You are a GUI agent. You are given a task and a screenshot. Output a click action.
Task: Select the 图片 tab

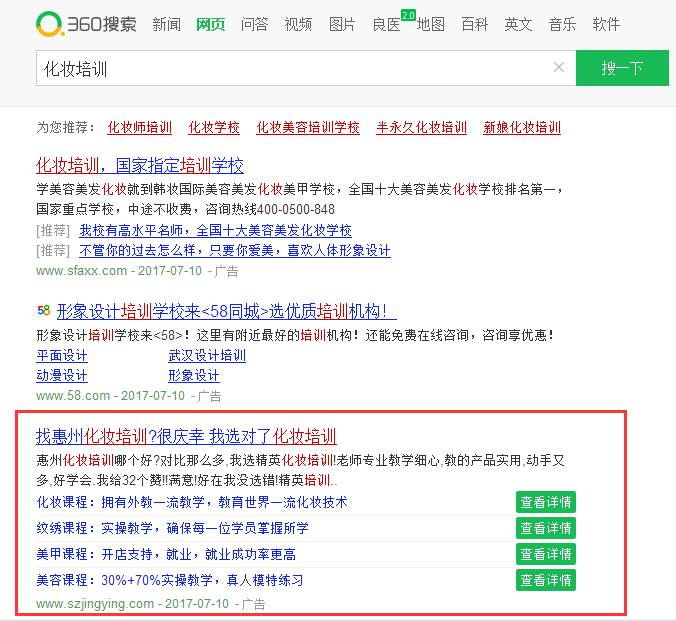[x=342, y=24]
